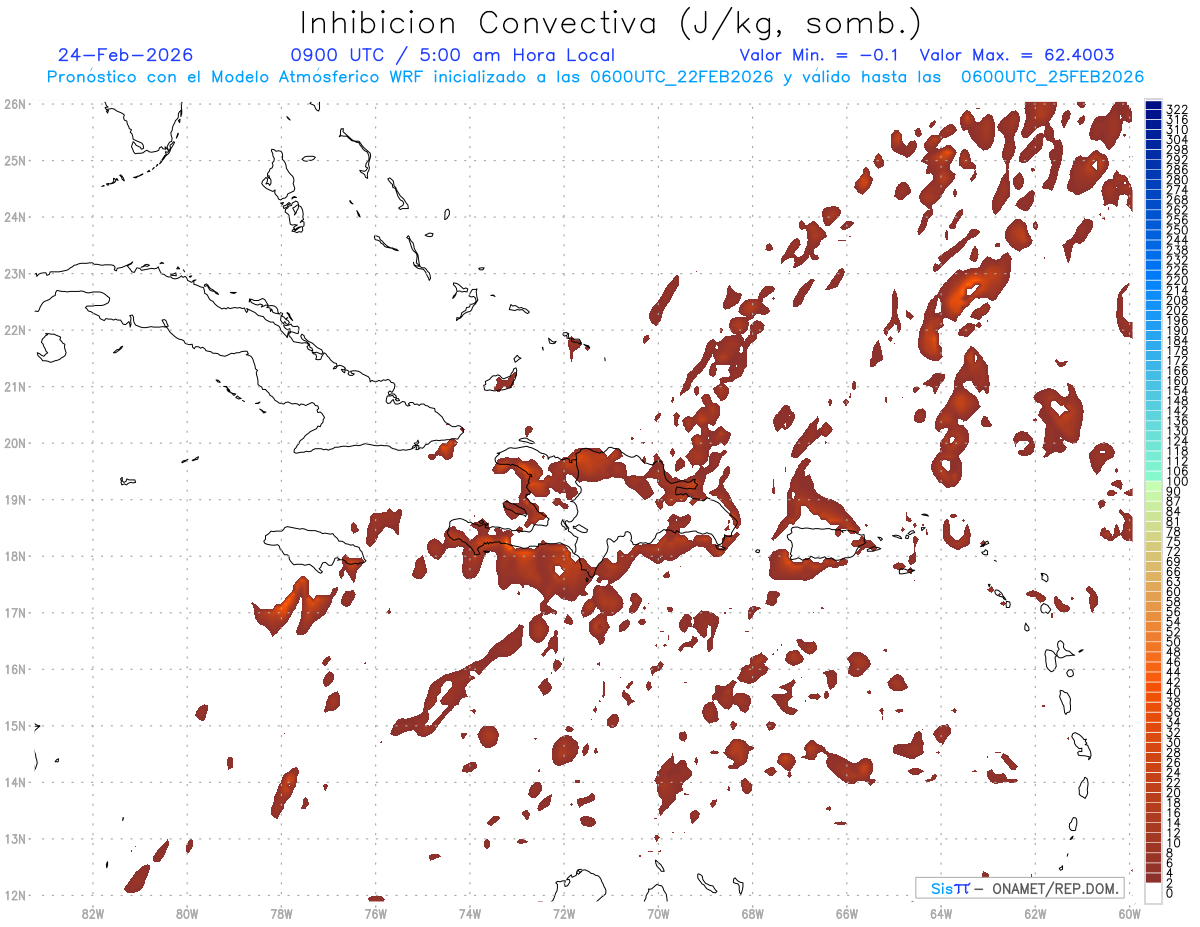Image resolution: width=1200 pixels, height=927 pixels.
Task: Click the 'SisTT - ONAMET/REP.DOM.' credit box
Action: click(x=1020, y=888)
